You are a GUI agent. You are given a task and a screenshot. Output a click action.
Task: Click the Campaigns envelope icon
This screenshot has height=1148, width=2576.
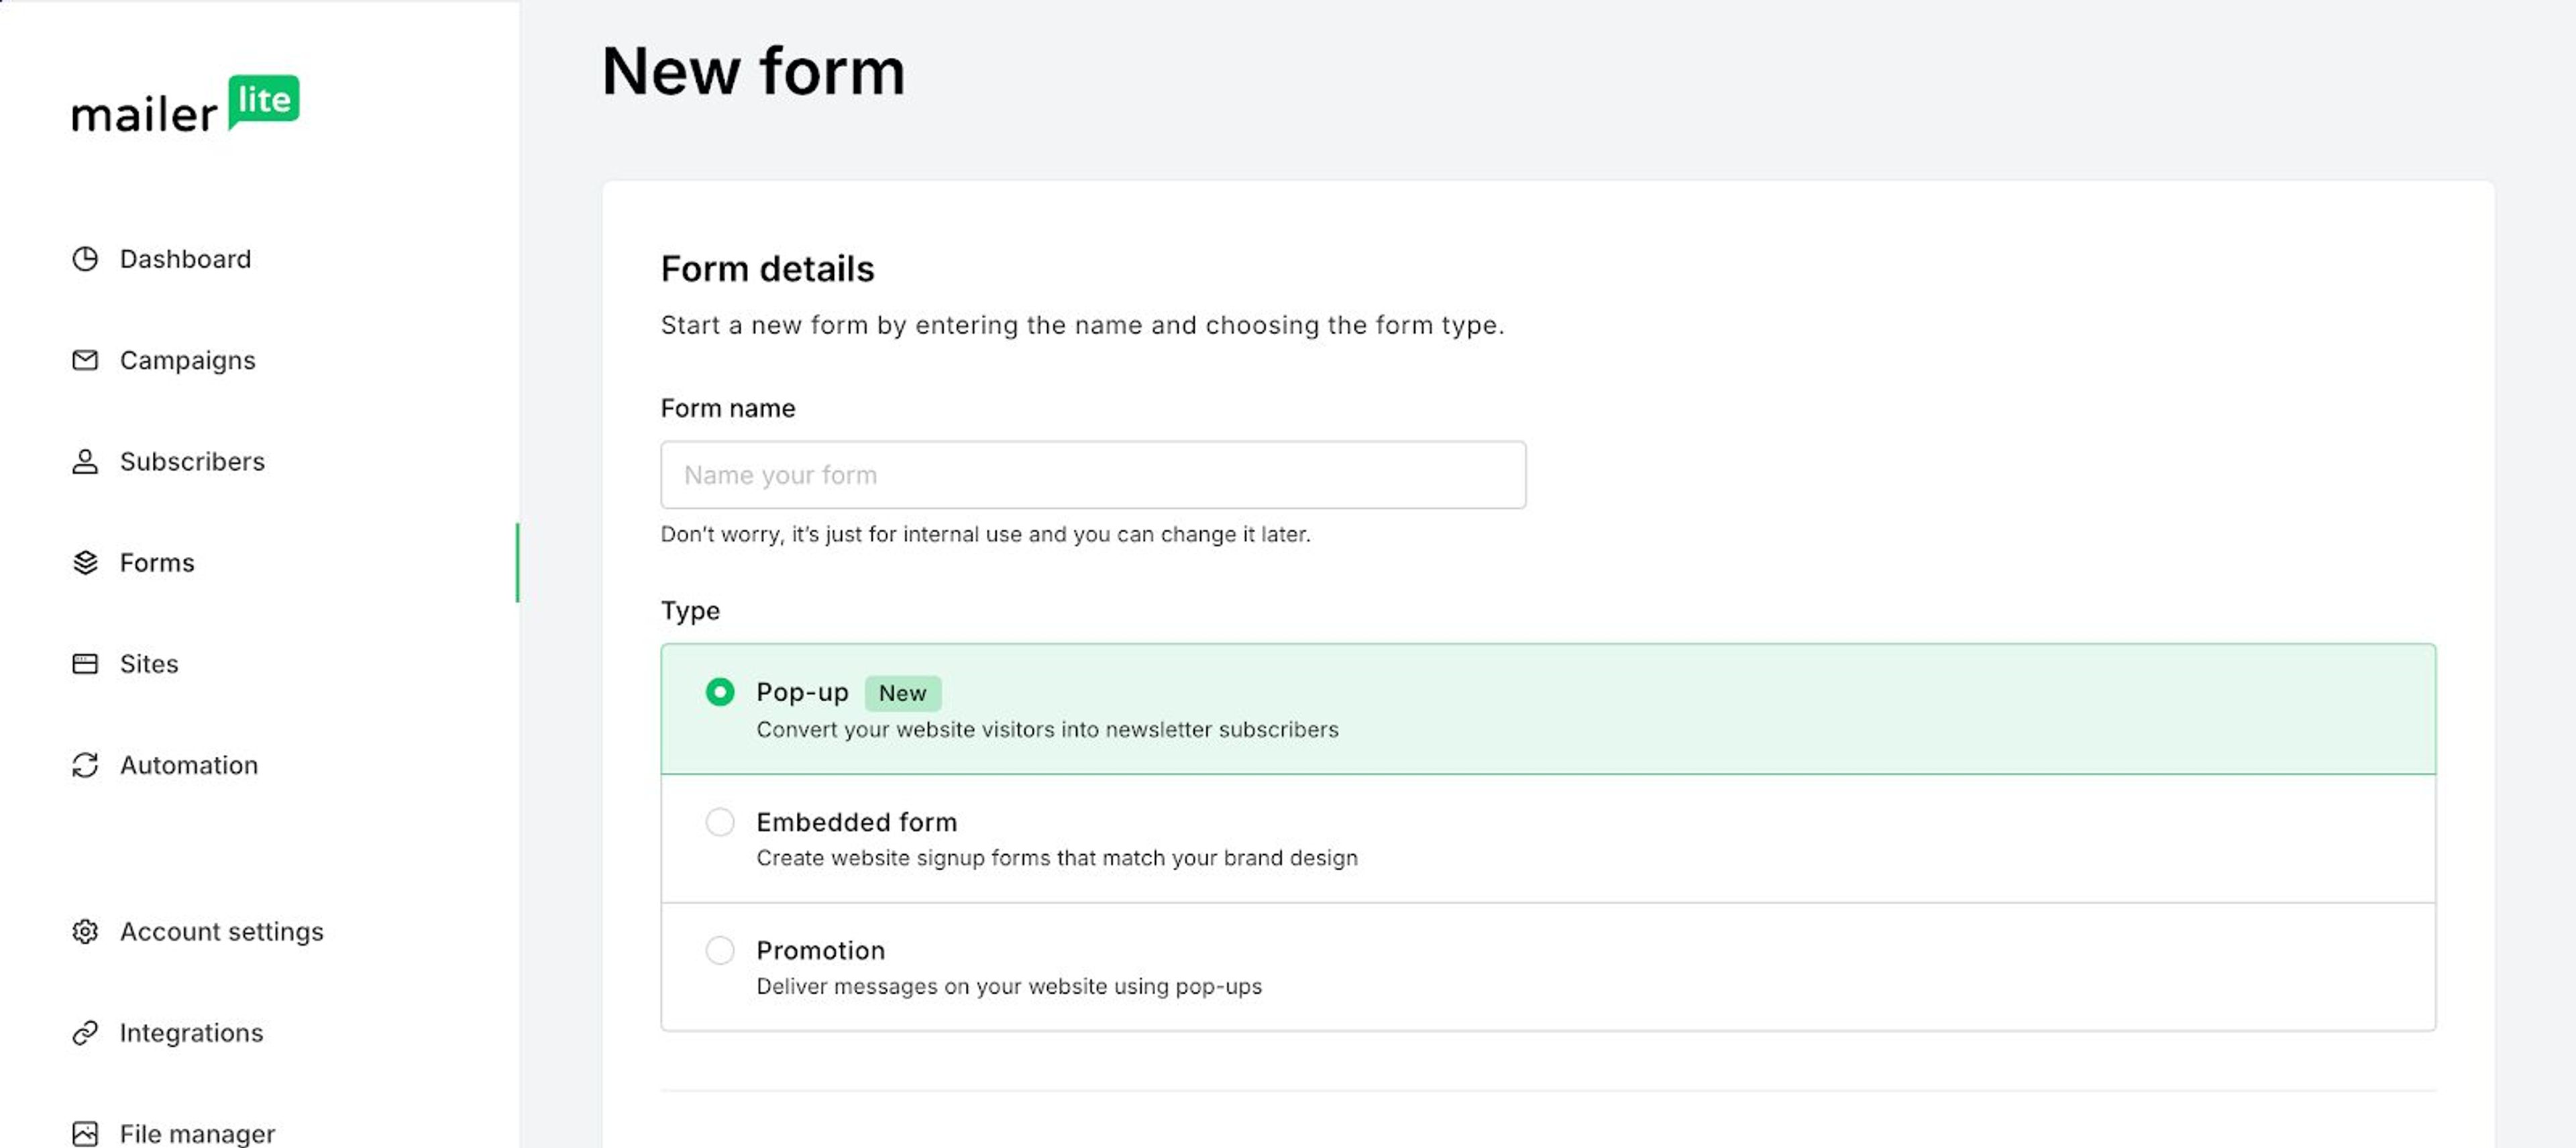pyautogui.click(x=85, y=360)
